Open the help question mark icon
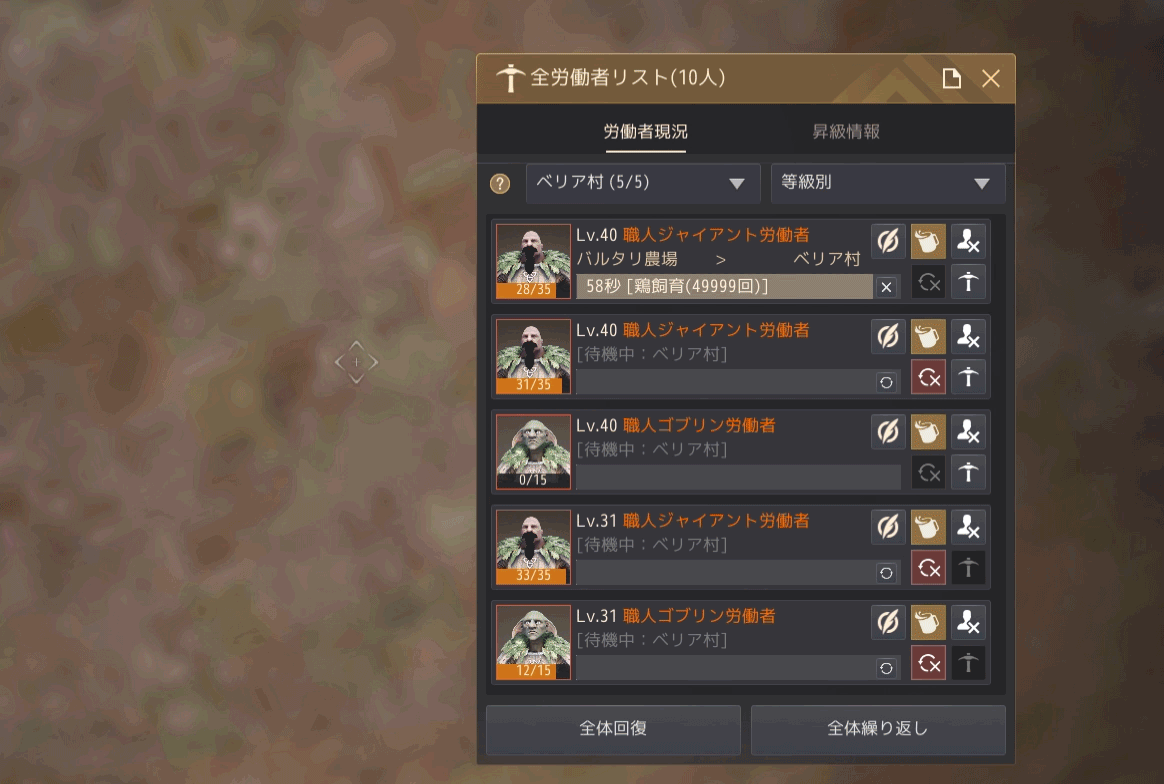This screenshot has height=784, width=1164. tap(500, 183)
